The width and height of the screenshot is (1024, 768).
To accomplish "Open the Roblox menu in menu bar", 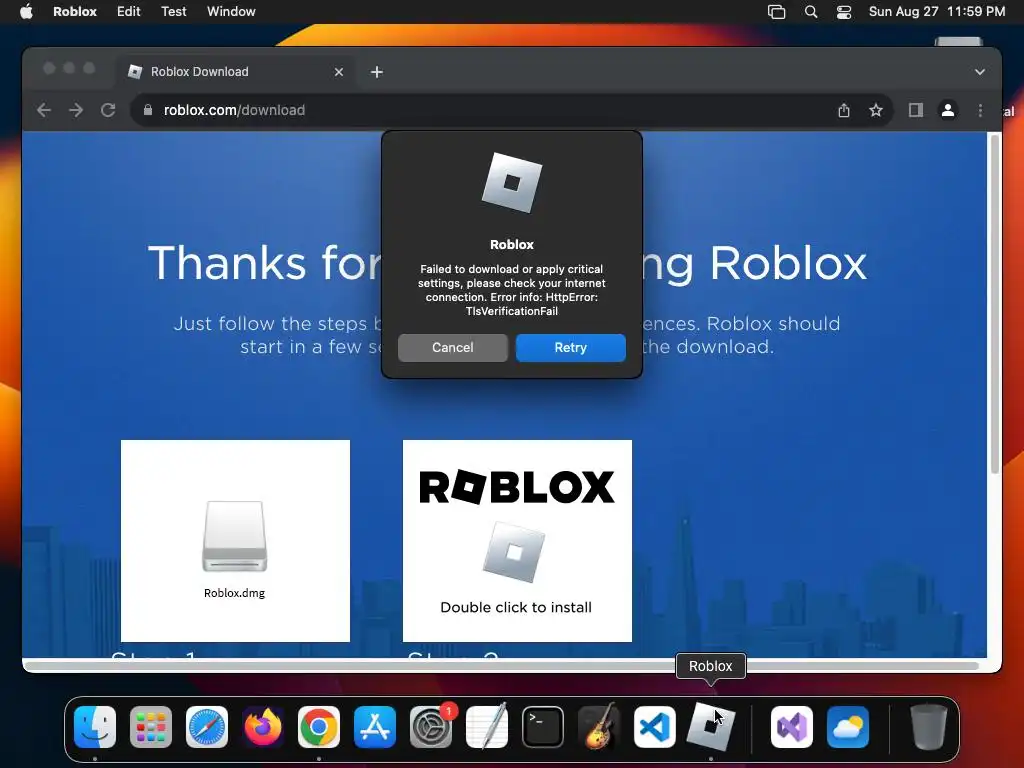I will coord(74,11).
